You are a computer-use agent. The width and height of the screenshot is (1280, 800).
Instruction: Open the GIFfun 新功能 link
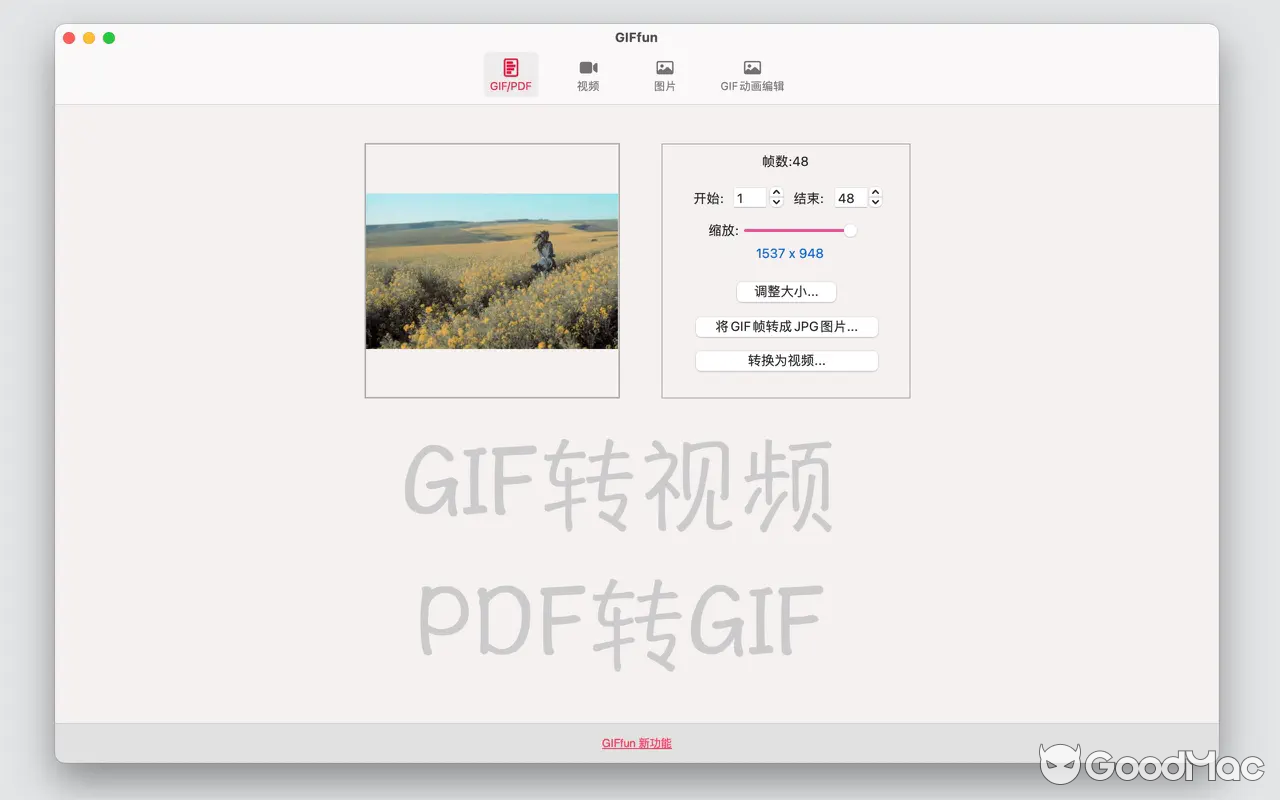point(637,743)
